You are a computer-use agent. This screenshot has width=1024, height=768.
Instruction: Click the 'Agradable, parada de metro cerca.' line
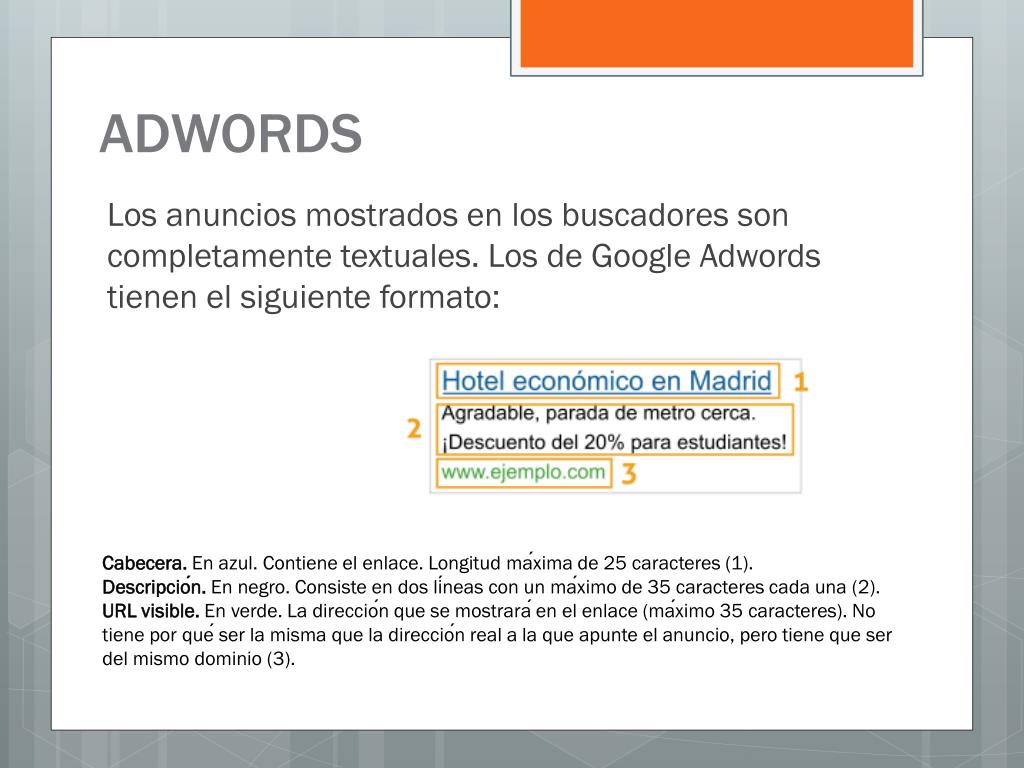pos(598,413)
